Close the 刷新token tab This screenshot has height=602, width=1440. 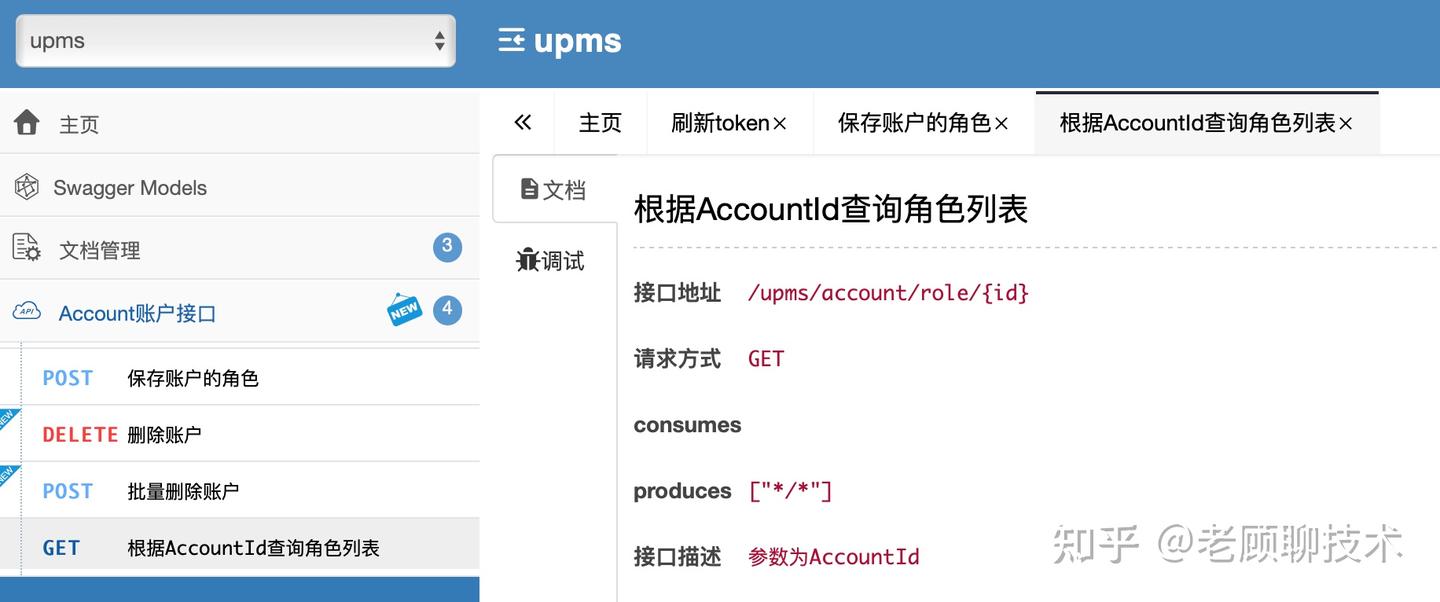pyautogui.click(x=777, y=122)
